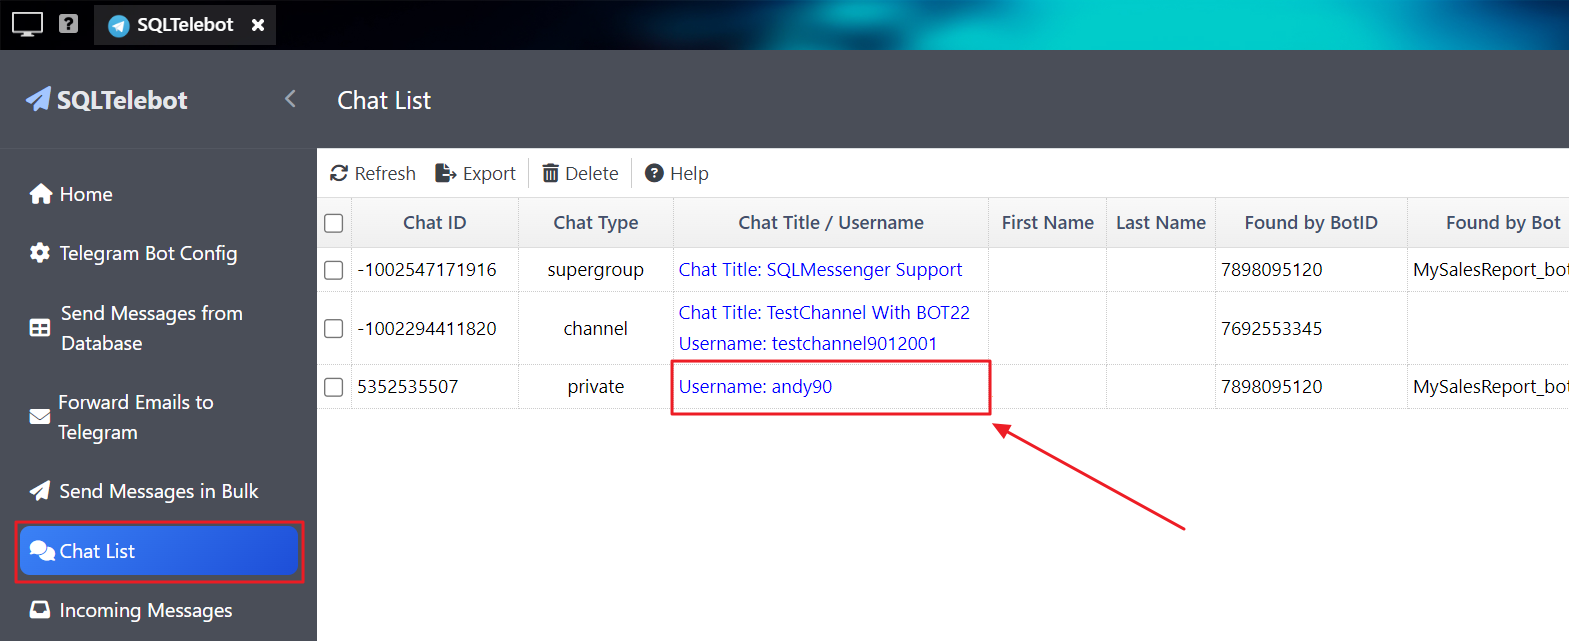Click the Chat List speech bubbles icon
Viewport: 1569px width, 641px height.
(x=42, y=551)
